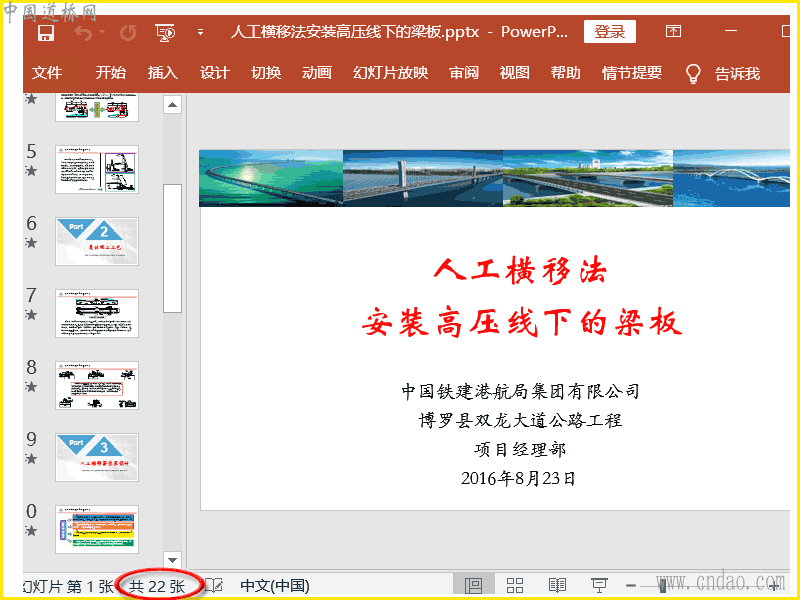Image resolution: width=800 pixels, height=600 pixels.
Task: Click animation star icon beside slide 8
Action: point(31,386)
